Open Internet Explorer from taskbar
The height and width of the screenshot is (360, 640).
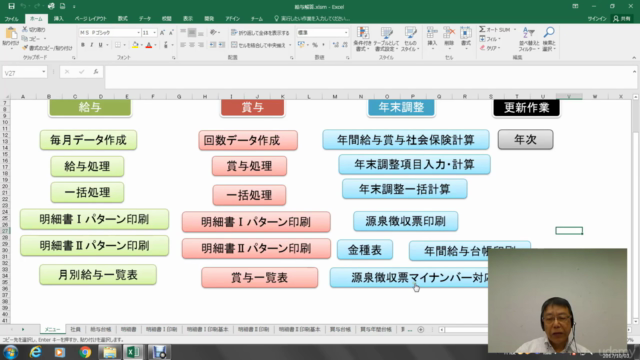(x=36, y=352)
